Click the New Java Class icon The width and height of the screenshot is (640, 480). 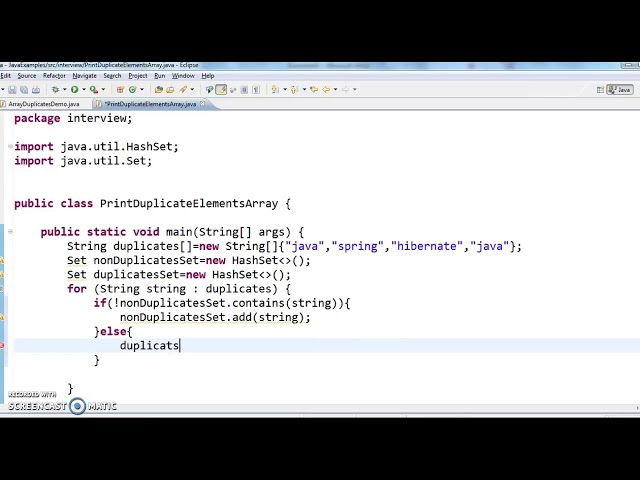[132, 89]
